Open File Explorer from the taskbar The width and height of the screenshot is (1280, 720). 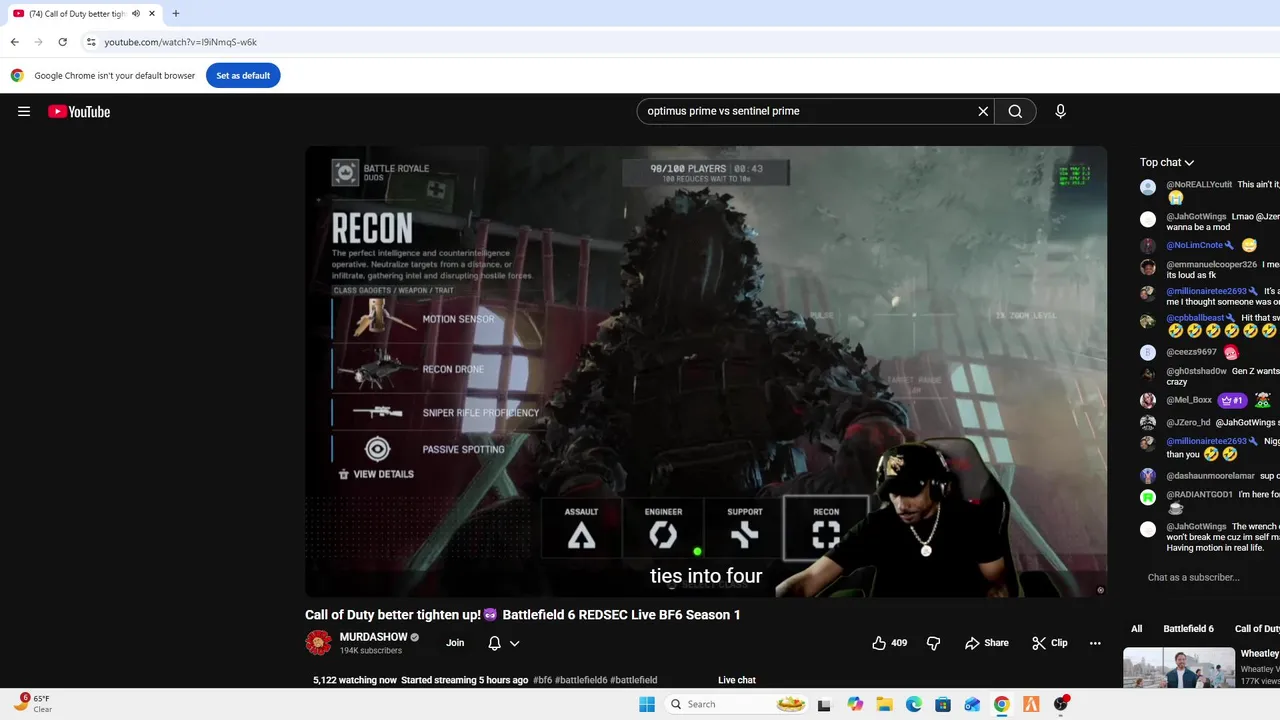tap(884, 704)
